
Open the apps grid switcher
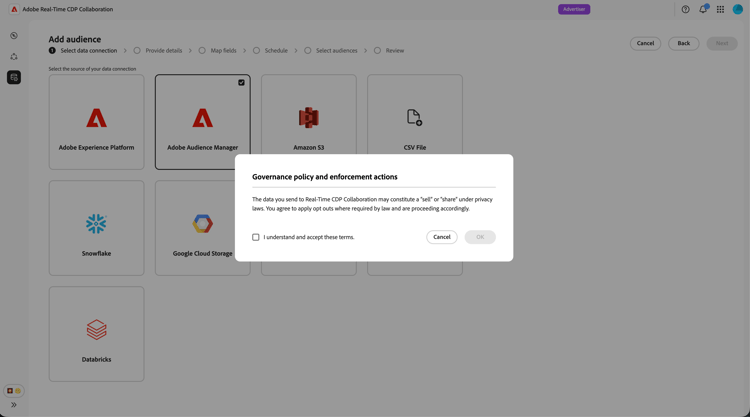pyautogui.click(x=720, y=9)
